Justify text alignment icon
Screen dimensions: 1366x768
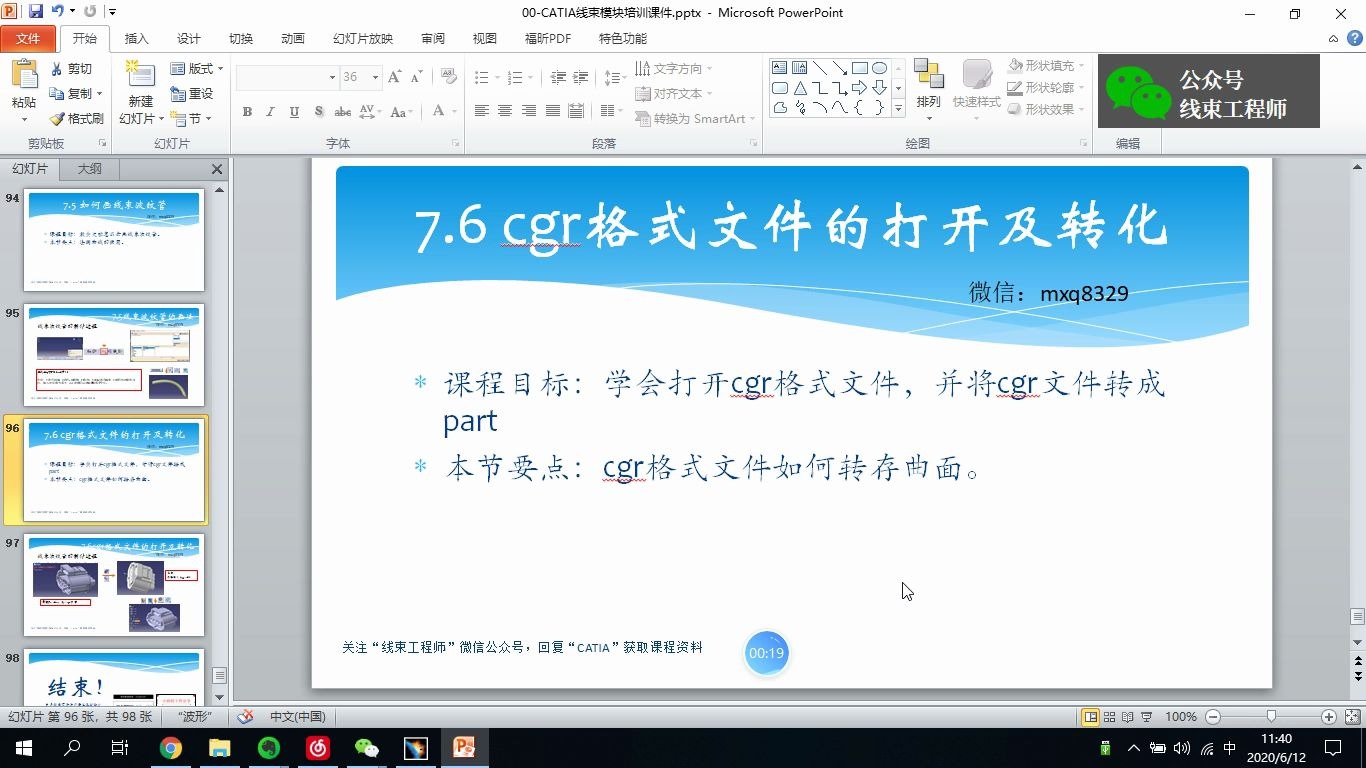[x=553, y=111]
